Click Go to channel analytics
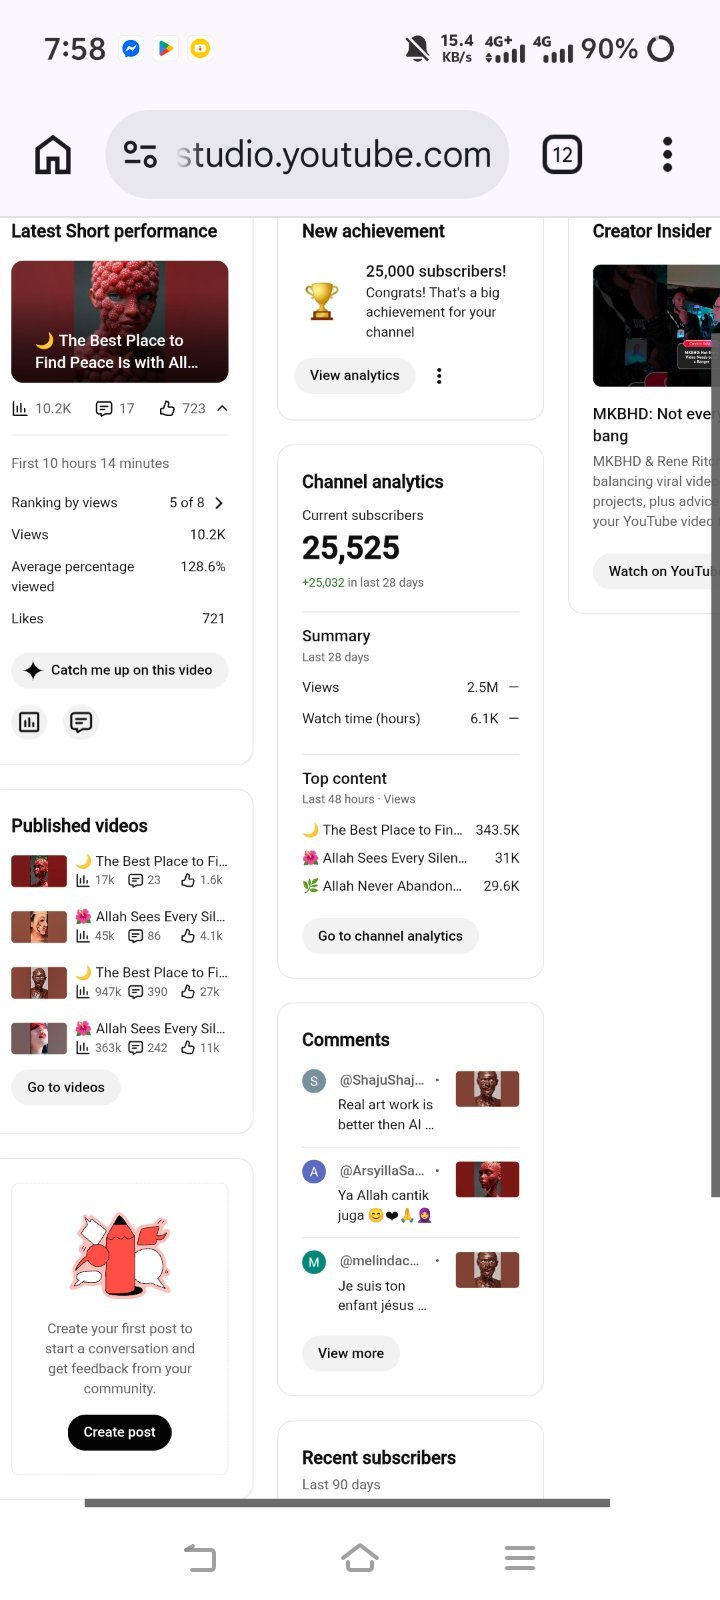 click(x=390, y=936)
